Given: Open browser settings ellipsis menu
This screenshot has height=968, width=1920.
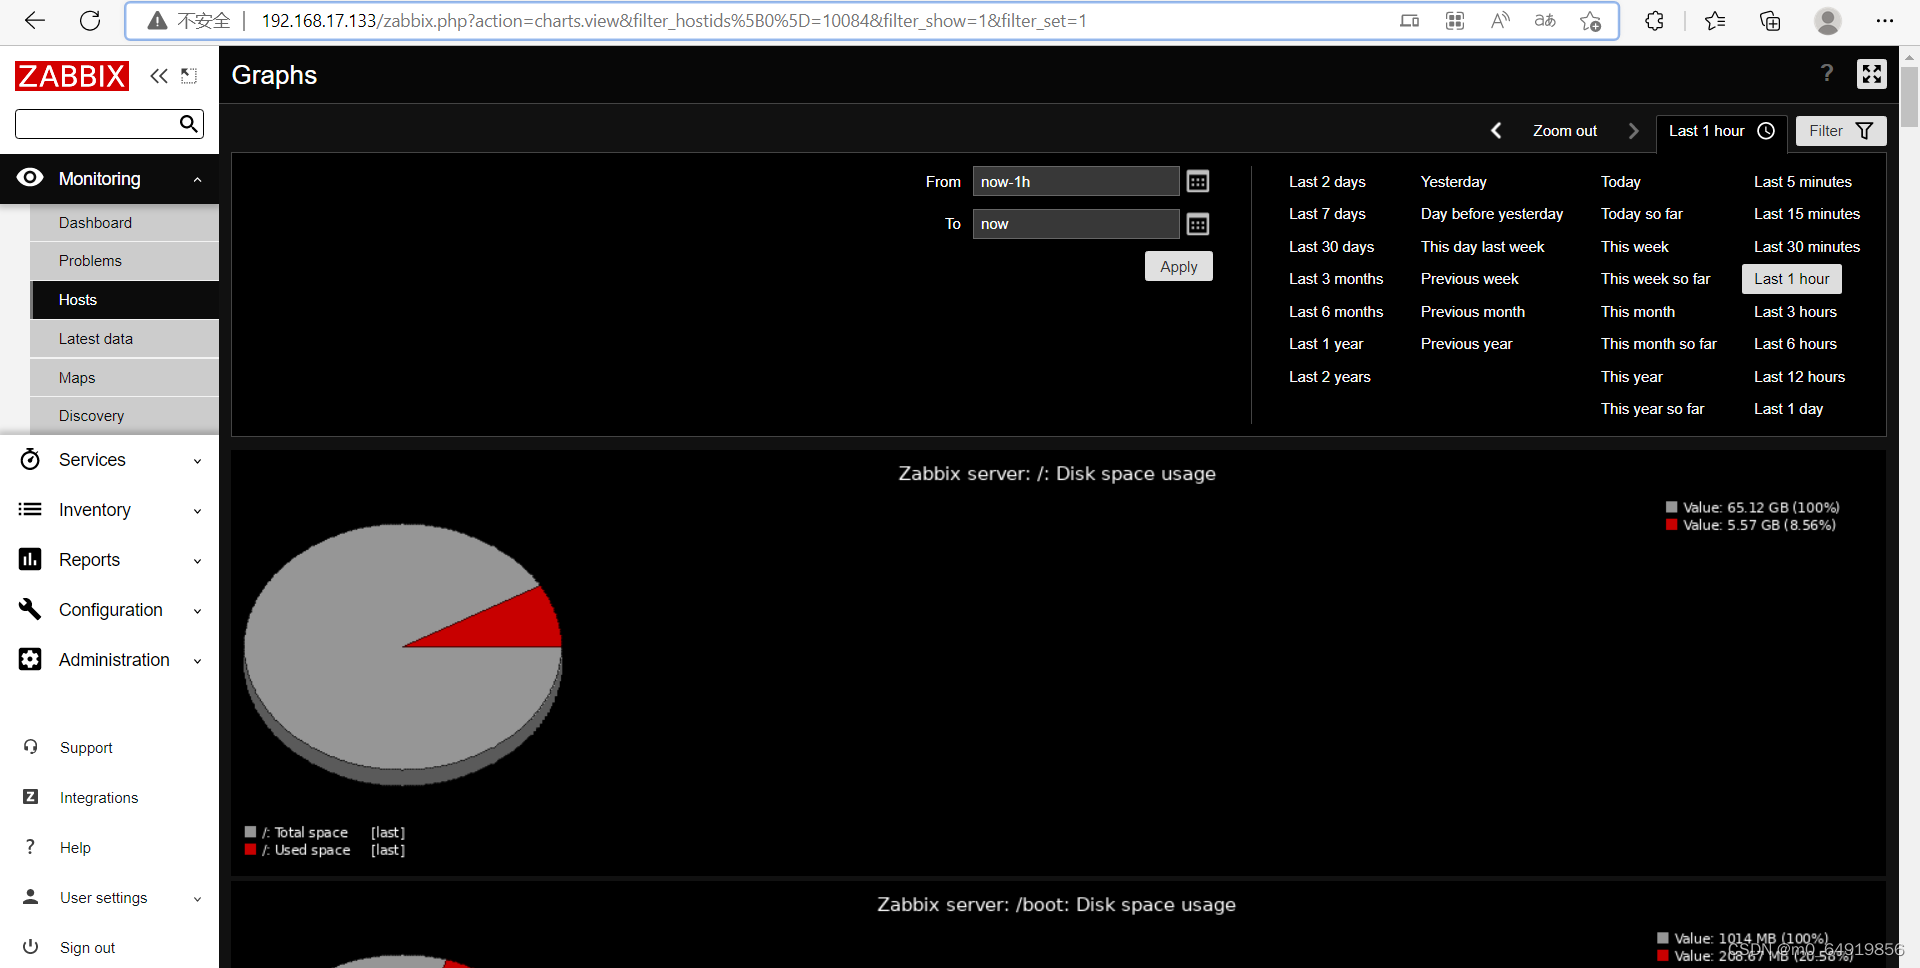Looking at the screenshot, I should 1885,21.
